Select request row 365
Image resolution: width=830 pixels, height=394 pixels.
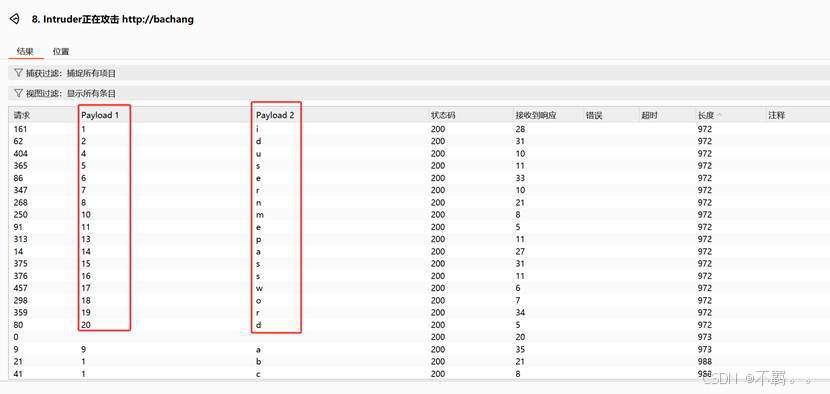tap(419, 166)
